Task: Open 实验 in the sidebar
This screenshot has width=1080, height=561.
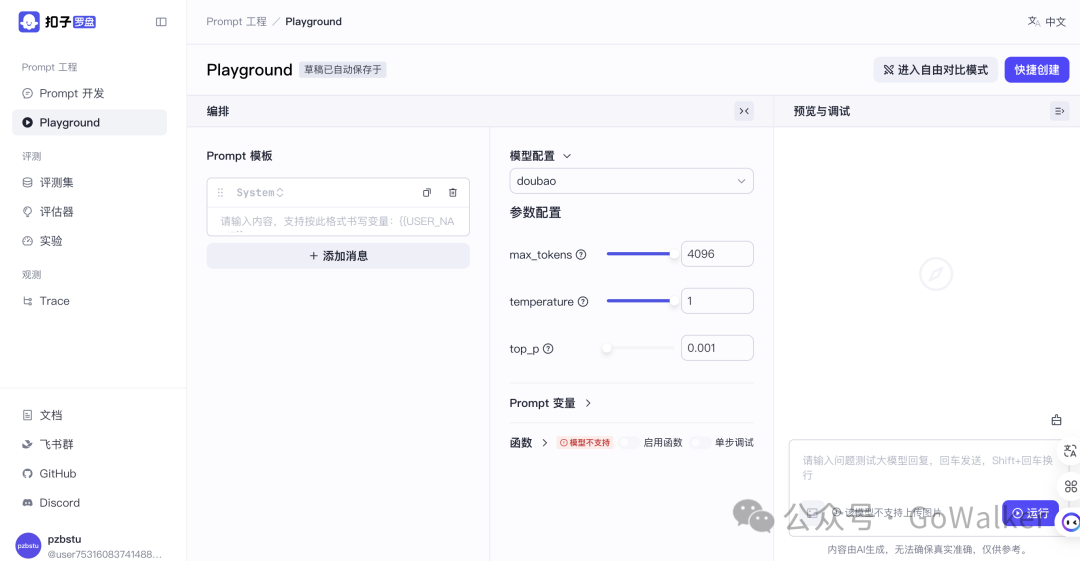Action: coord(90,241)
